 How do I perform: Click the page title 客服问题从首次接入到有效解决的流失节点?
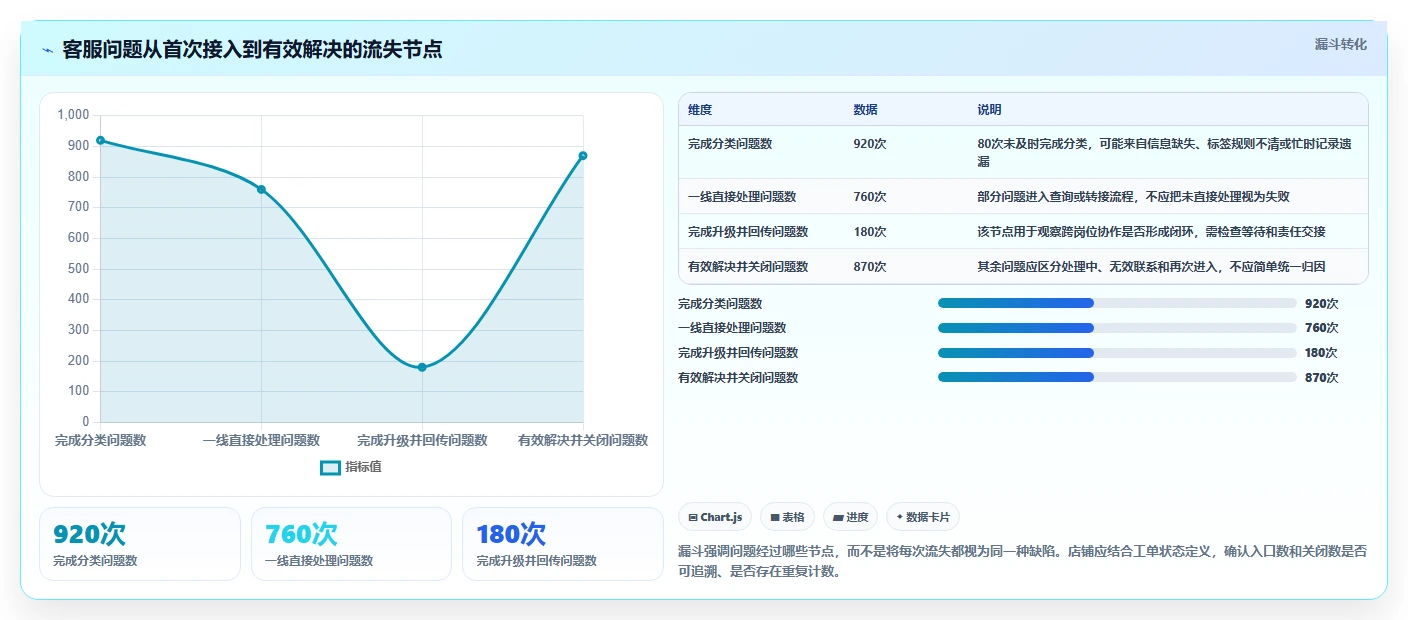click(x=252, y=50)
